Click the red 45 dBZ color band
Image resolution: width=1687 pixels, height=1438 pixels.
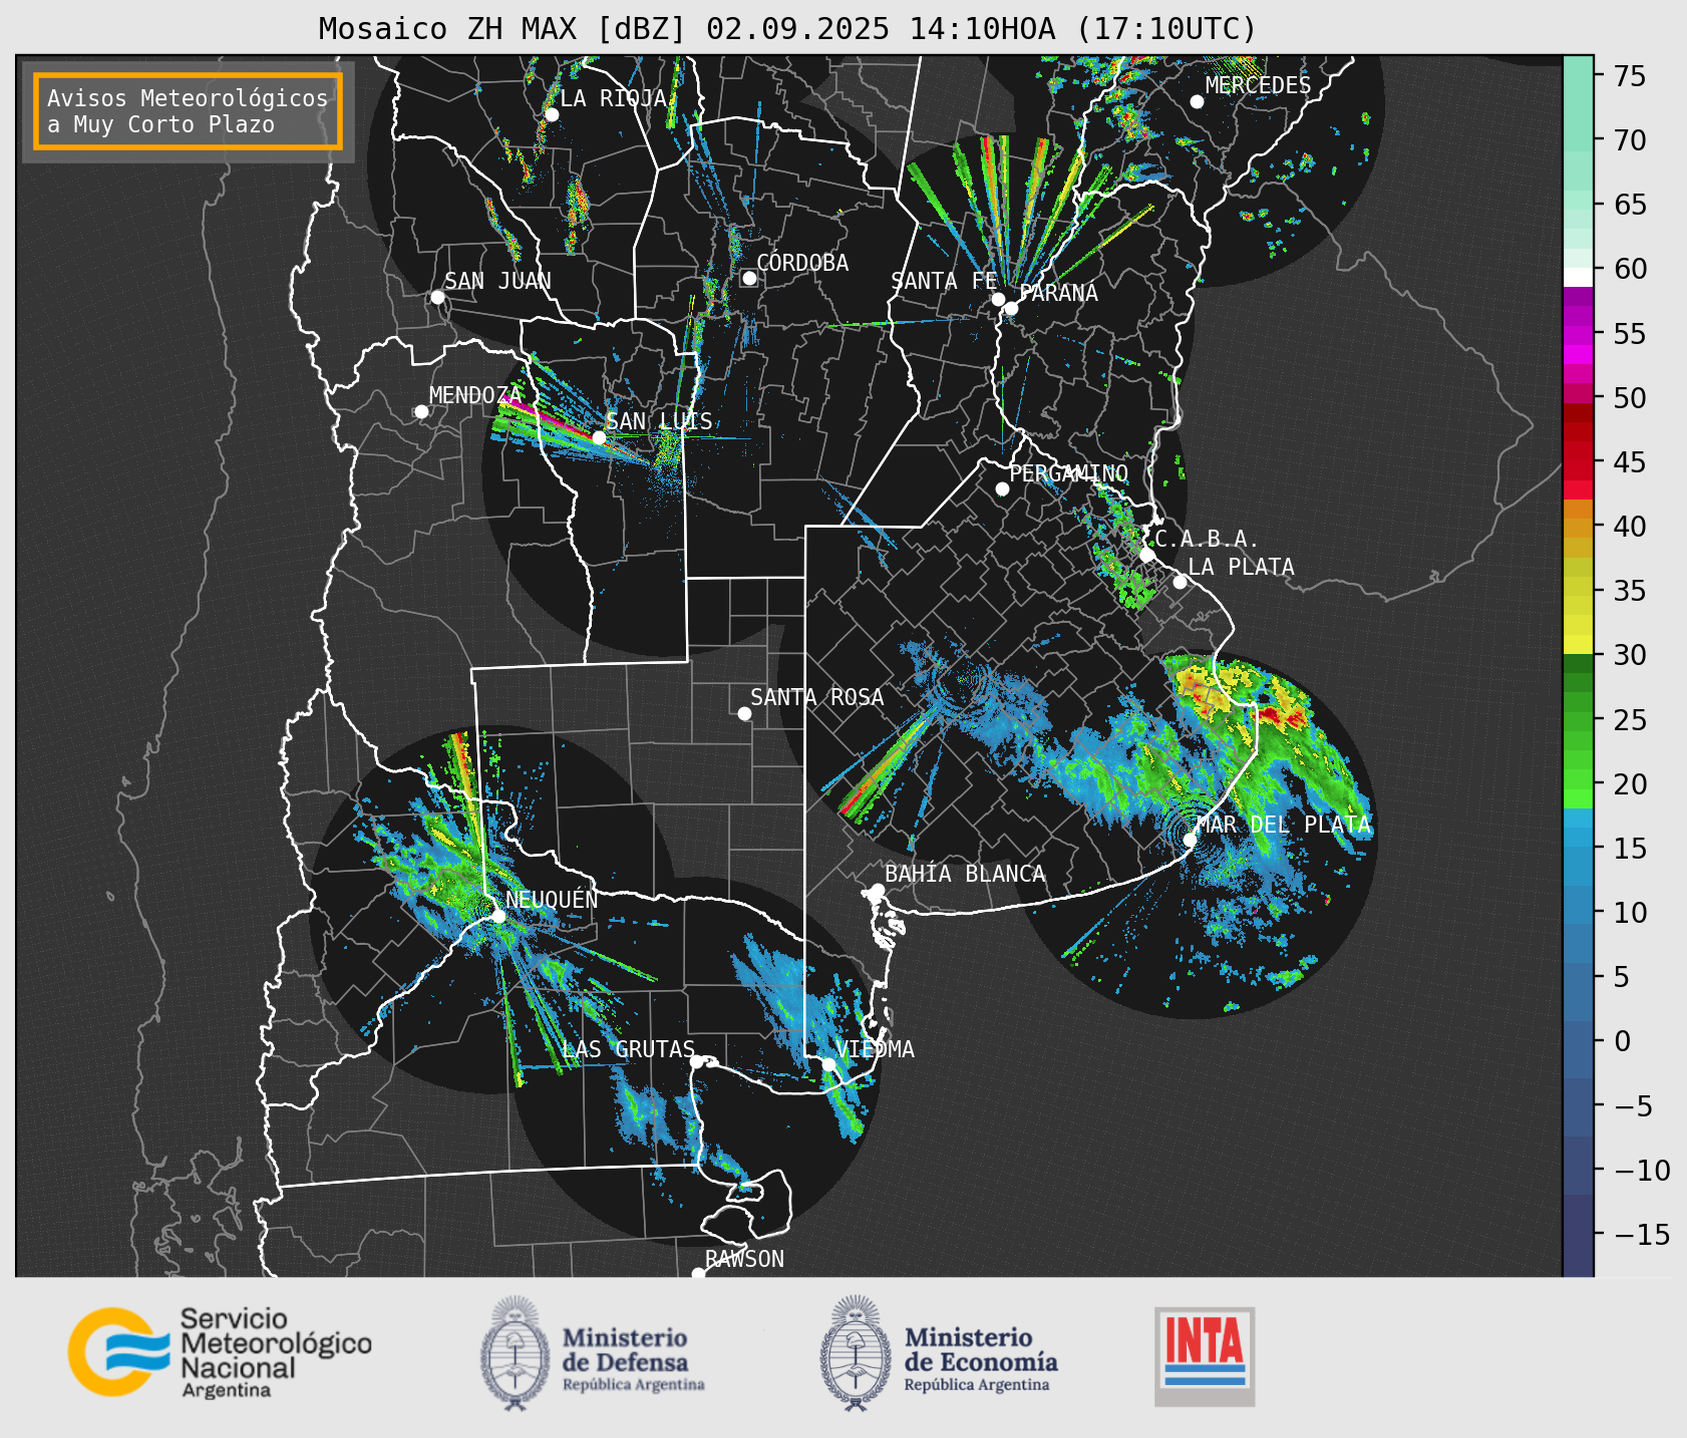pyautogui.click(x=1578, y=462)
